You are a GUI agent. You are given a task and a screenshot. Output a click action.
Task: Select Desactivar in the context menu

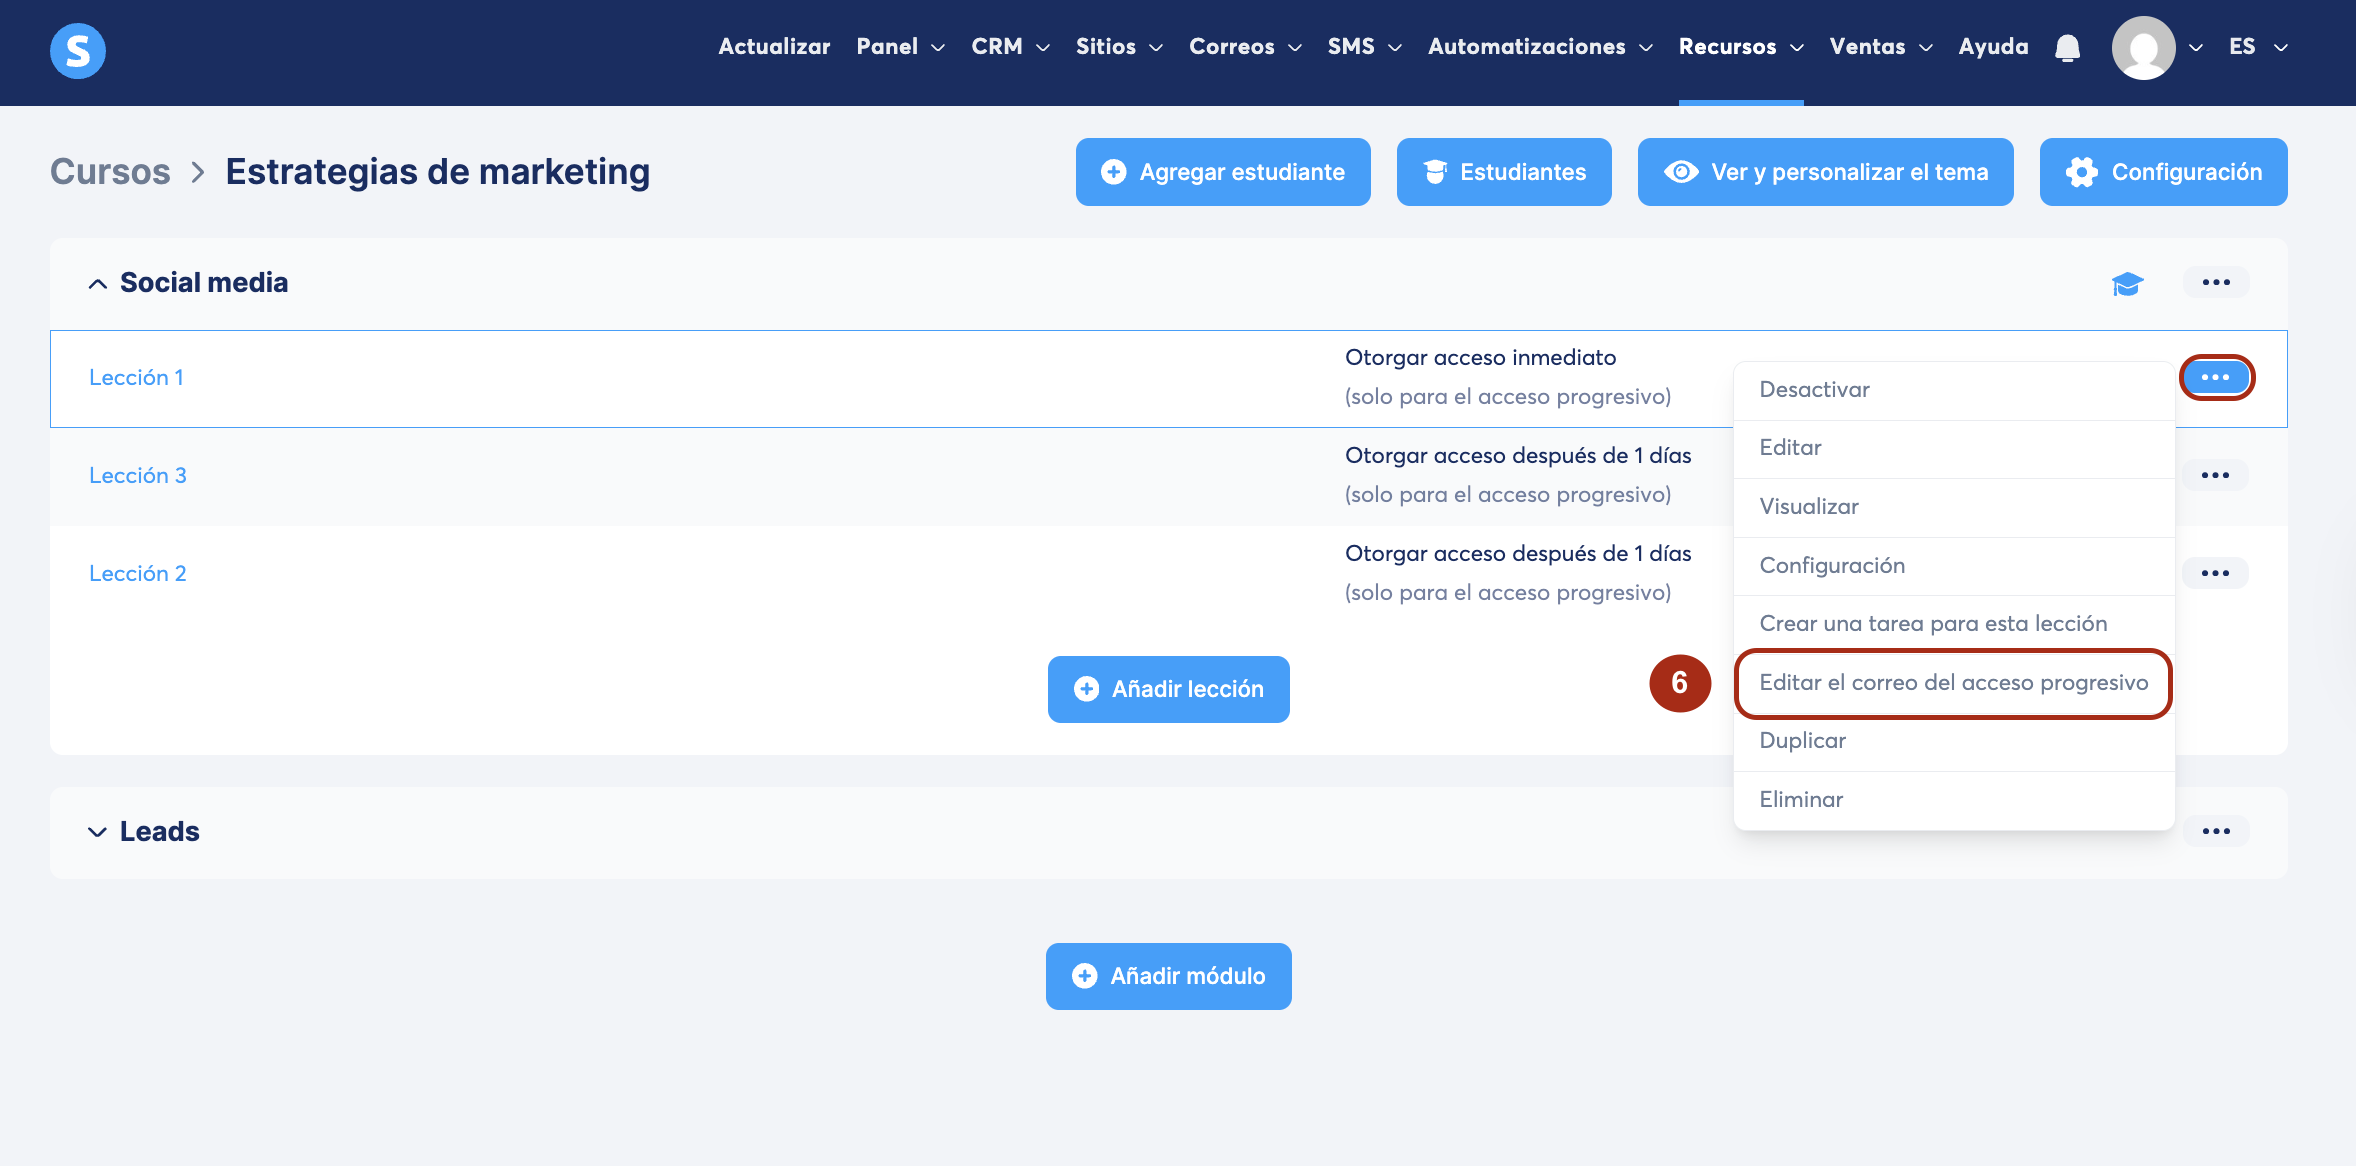click(x=1814, y=390)
